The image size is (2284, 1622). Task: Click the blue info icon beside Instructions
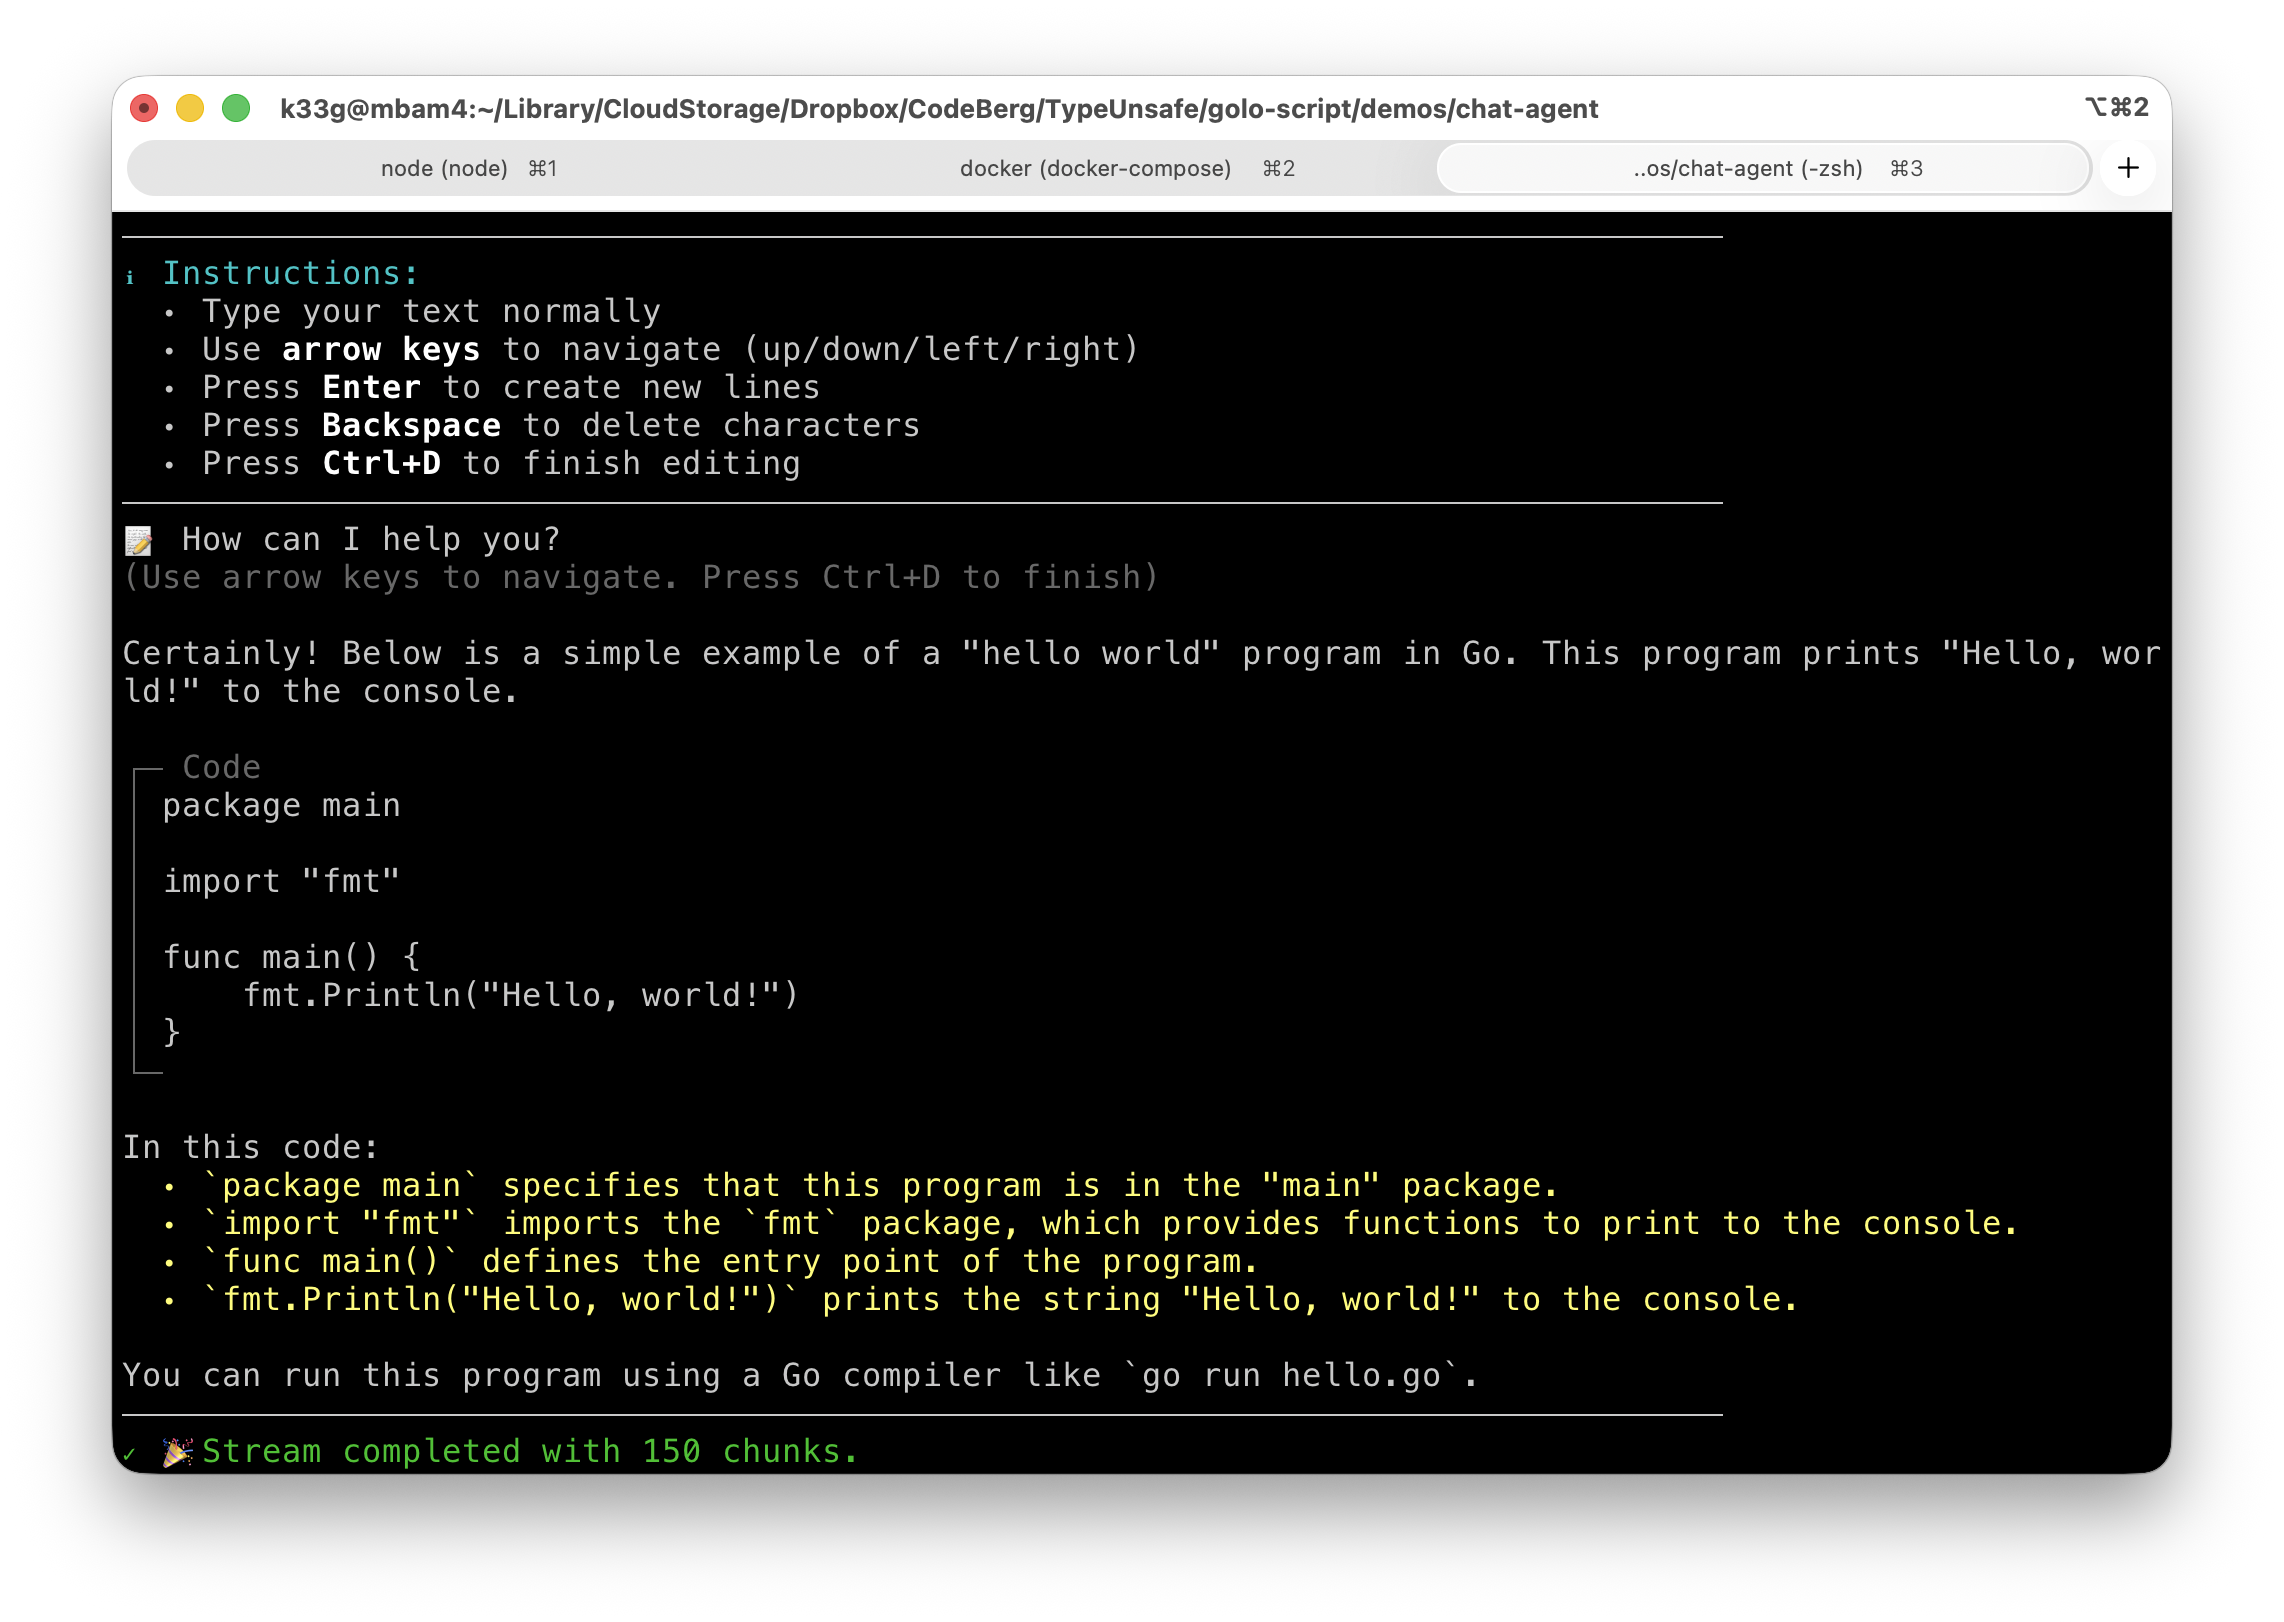(x=130, y=276)
